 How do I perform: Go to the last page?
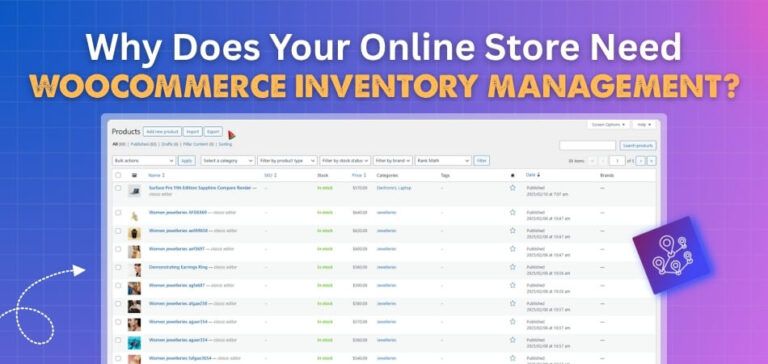651,161
